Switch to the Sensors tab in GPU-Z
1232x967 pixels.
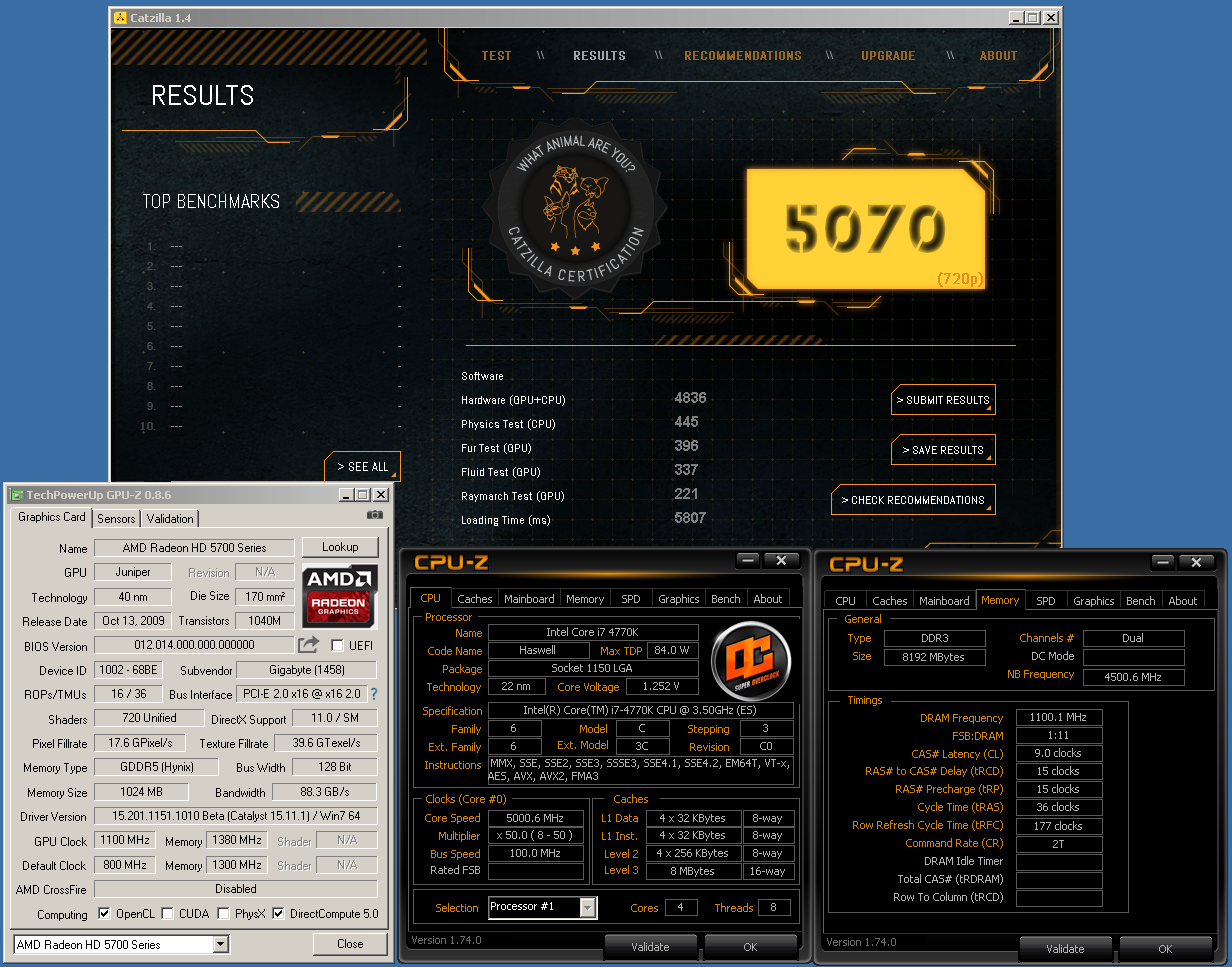116,518
